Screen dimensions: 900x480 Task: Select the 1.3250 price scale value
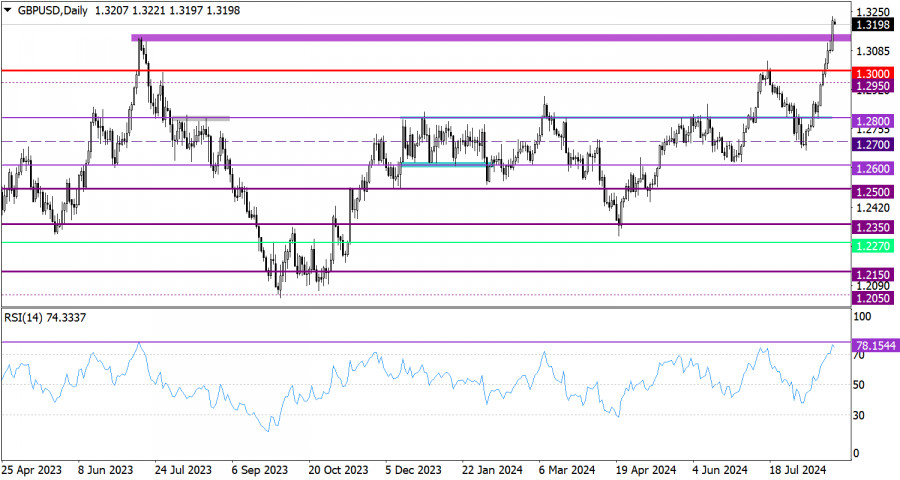point(872,12)
